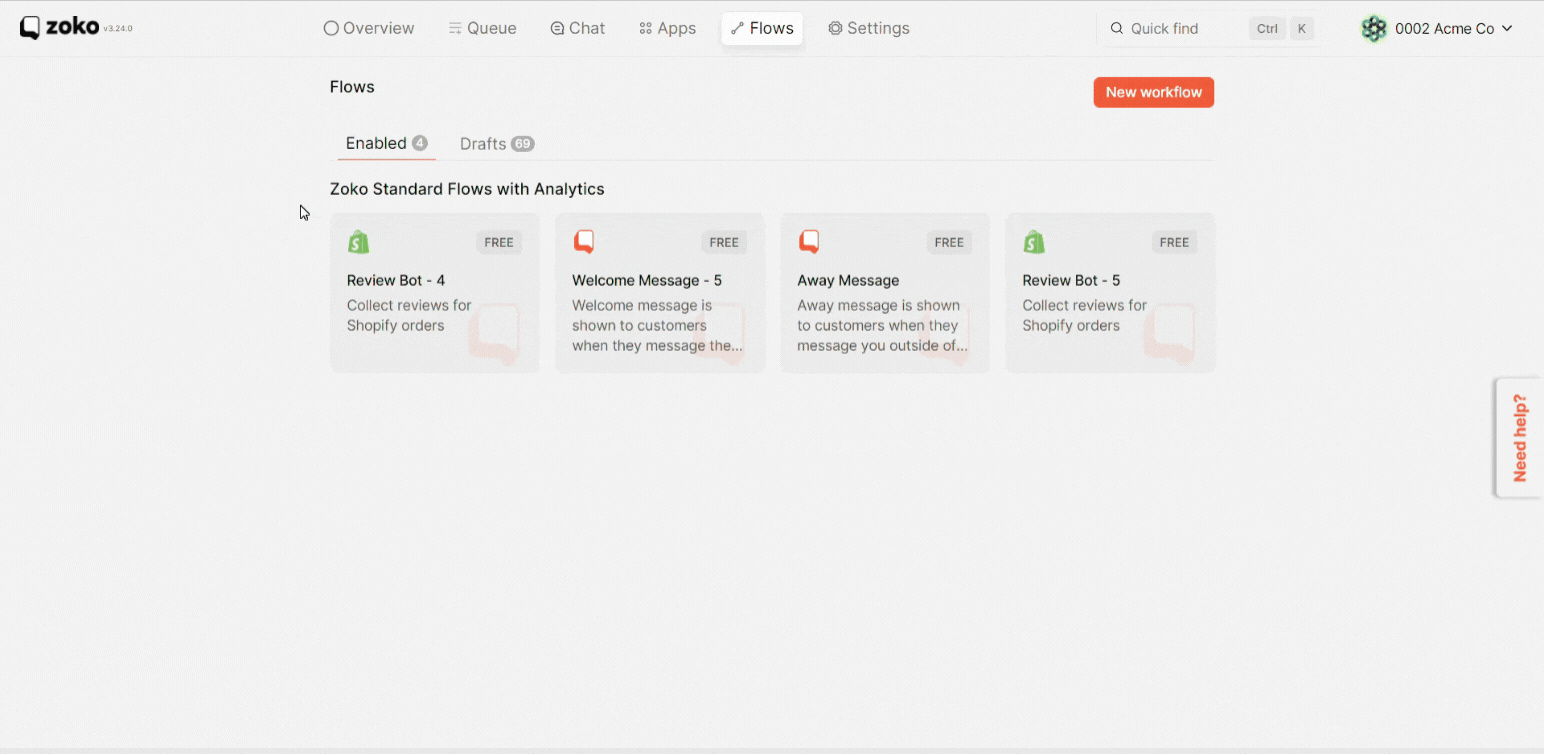Click Shopify icon on Review Bot - 5
Image resolution: width=1544 pixels, height=754 pixels.
point(1034,242)
